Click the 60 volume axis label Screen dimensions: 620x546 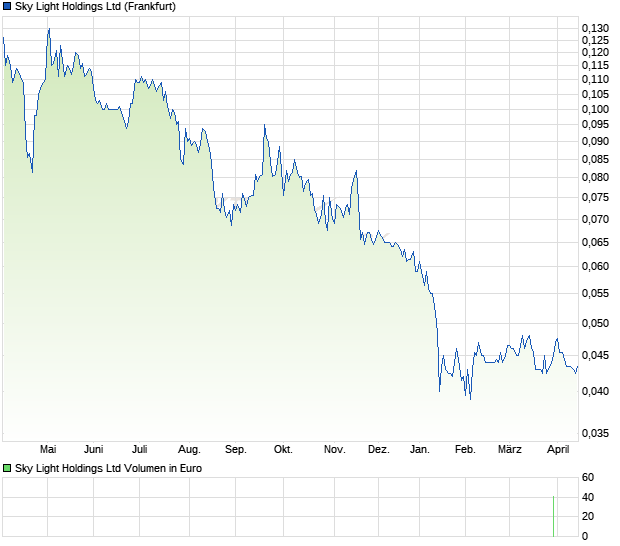588,478
